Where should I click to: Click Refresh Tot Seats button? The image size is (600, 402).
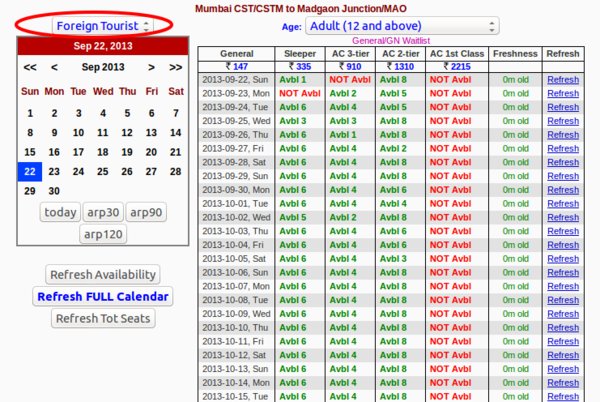(x=103, y=319)
